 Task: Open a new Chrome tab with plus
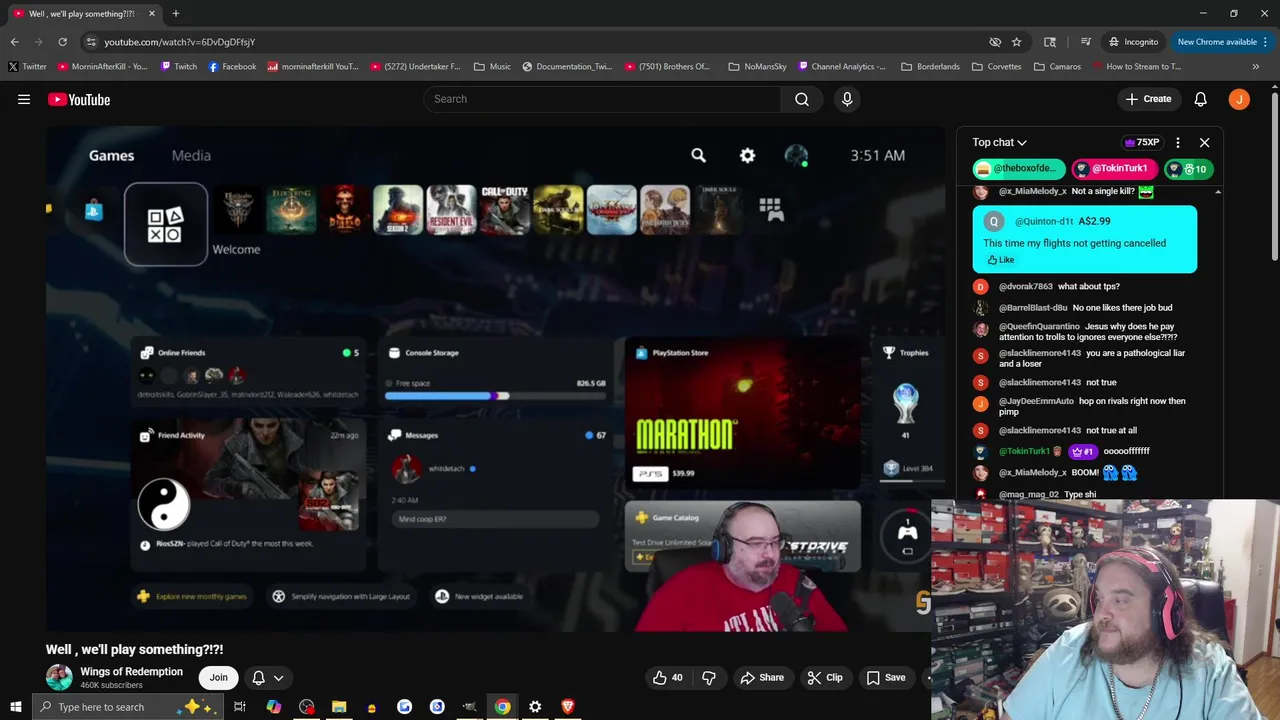coord(175,13)
